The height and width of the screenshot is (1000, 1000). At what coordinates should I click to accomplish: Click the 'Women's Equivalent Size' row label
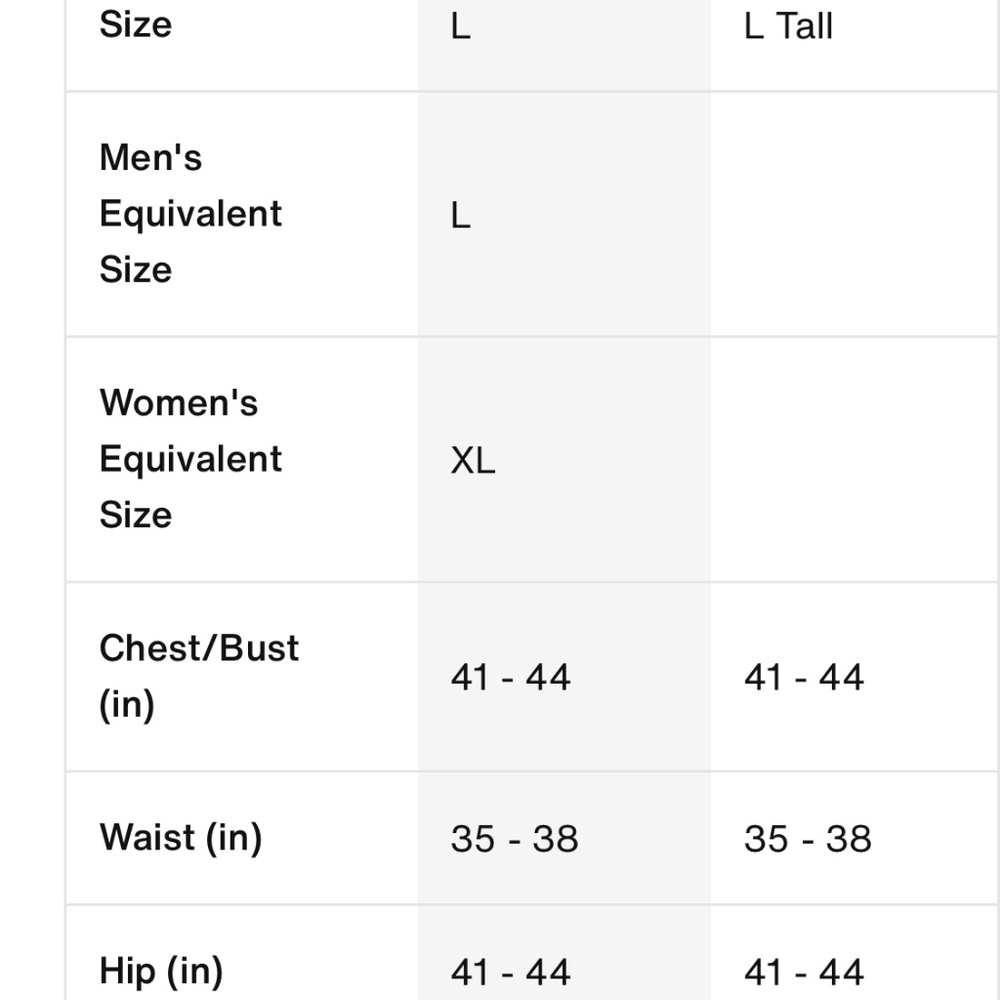point(190,459)
